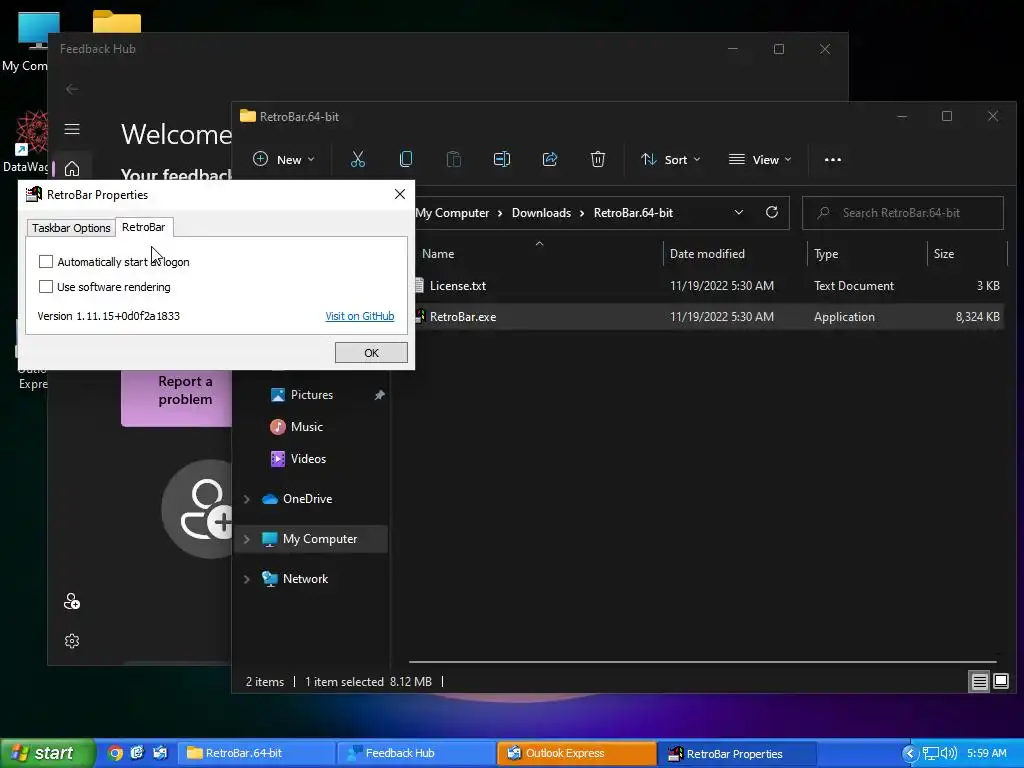Click the add account icon in Feedback Hub sidebar
The width and height of the screenshot is (1024, 768).
pyautogui.click(x=72, y=601)
